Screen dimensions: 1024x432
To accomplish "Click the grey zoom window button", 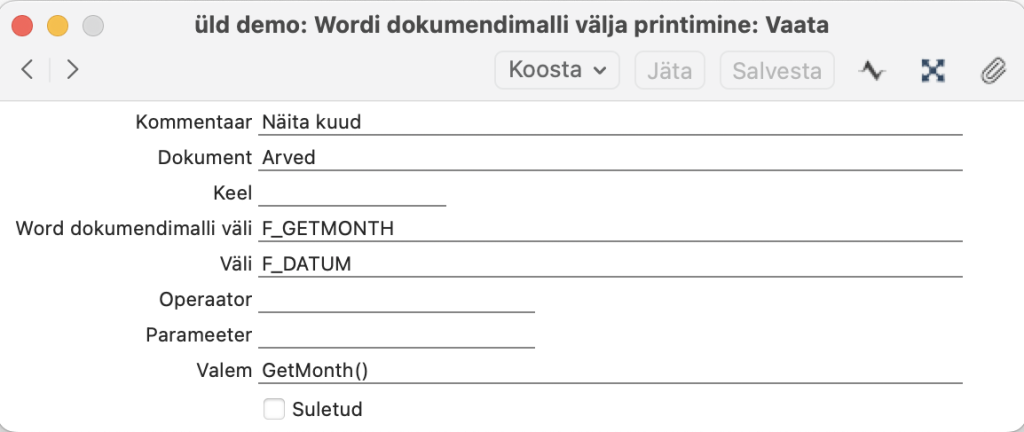I will coord(93,26).
